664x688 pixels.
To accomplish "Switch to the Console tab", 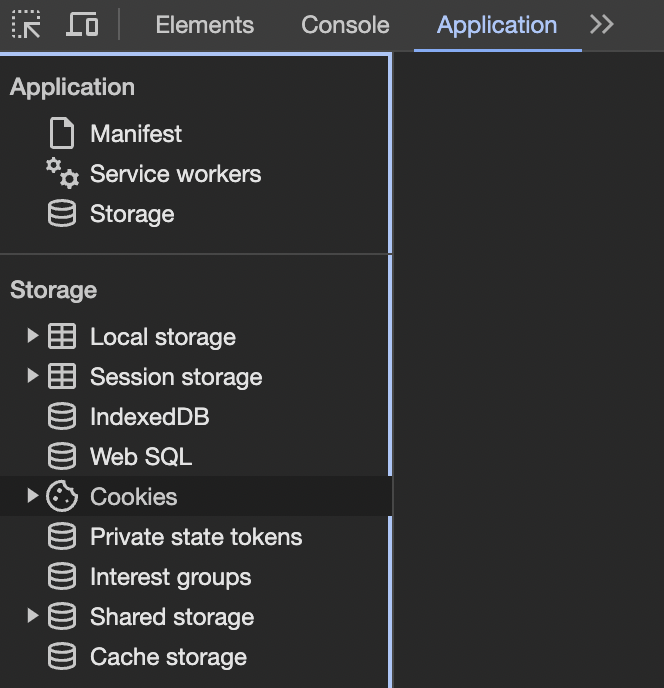I will click(x=345, y=25).
